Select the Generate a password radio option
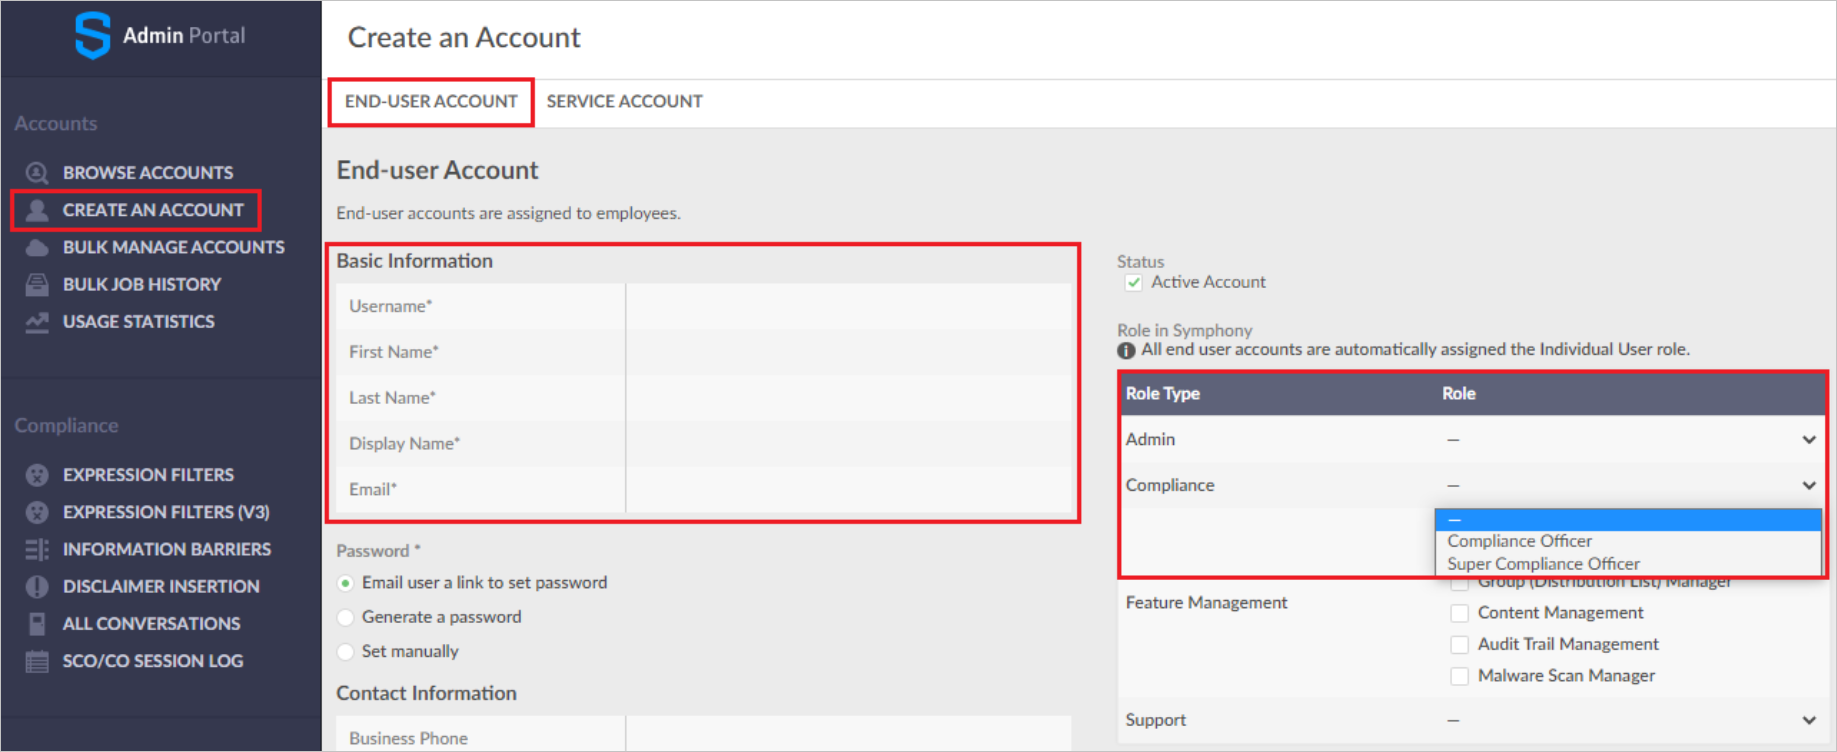1837x752 pixels. click(x=346, y=617)
